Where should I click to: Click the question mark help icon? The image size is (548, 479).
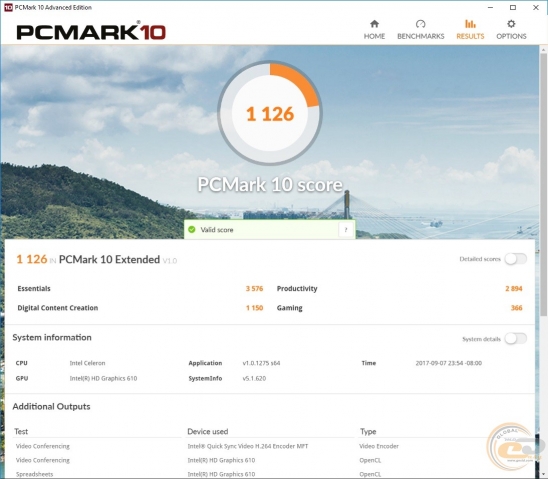click(346, 230)
